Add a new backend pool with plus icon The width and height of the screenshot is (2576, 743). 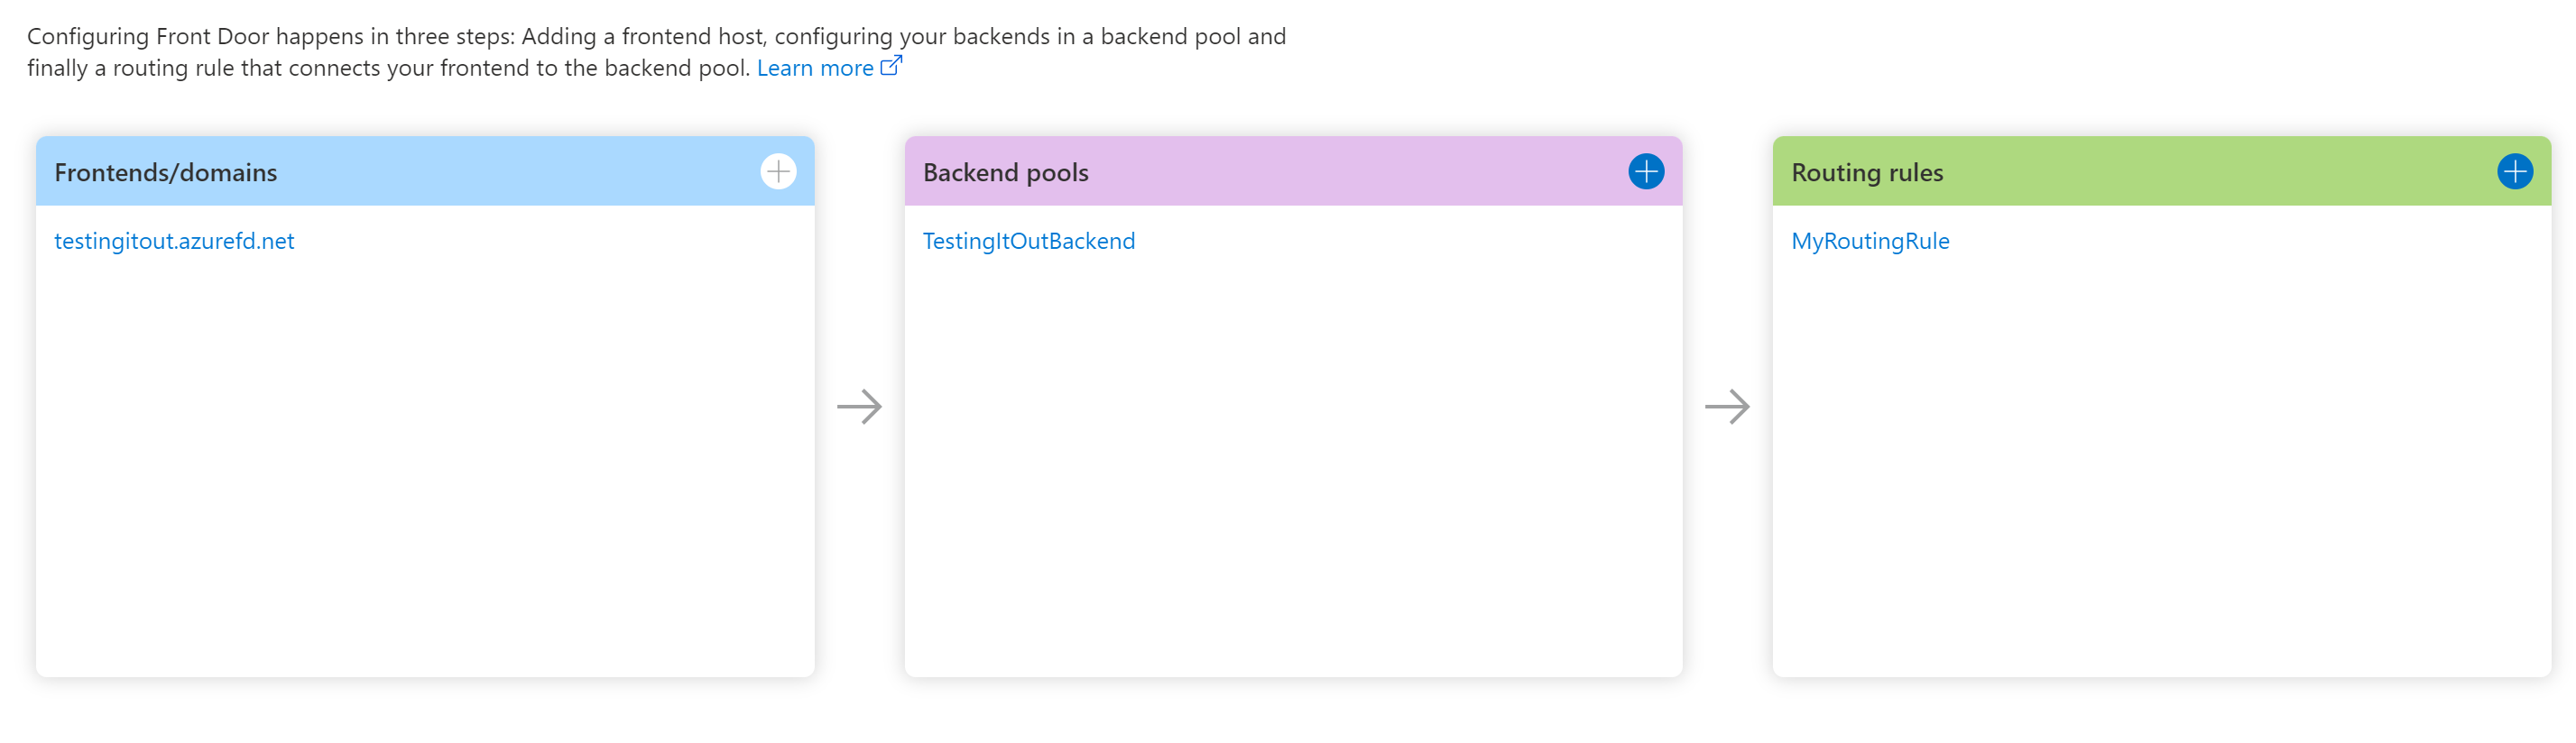[1645, 171]
